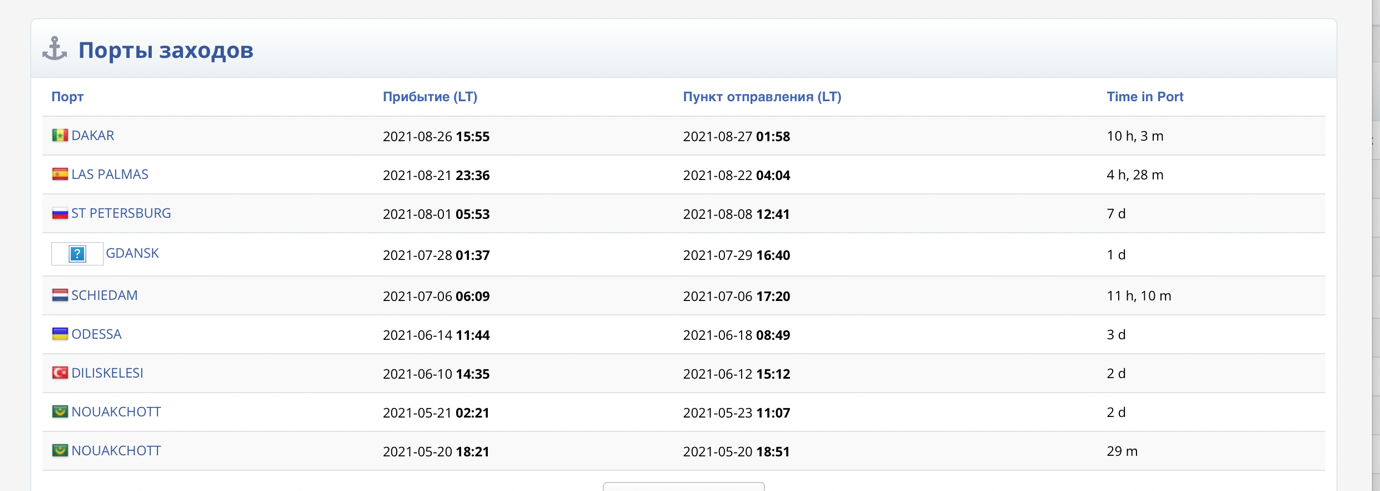Click the Senegal flag next to DAKAR
This screenshot has width=1380, height=491.
point(60,136)
